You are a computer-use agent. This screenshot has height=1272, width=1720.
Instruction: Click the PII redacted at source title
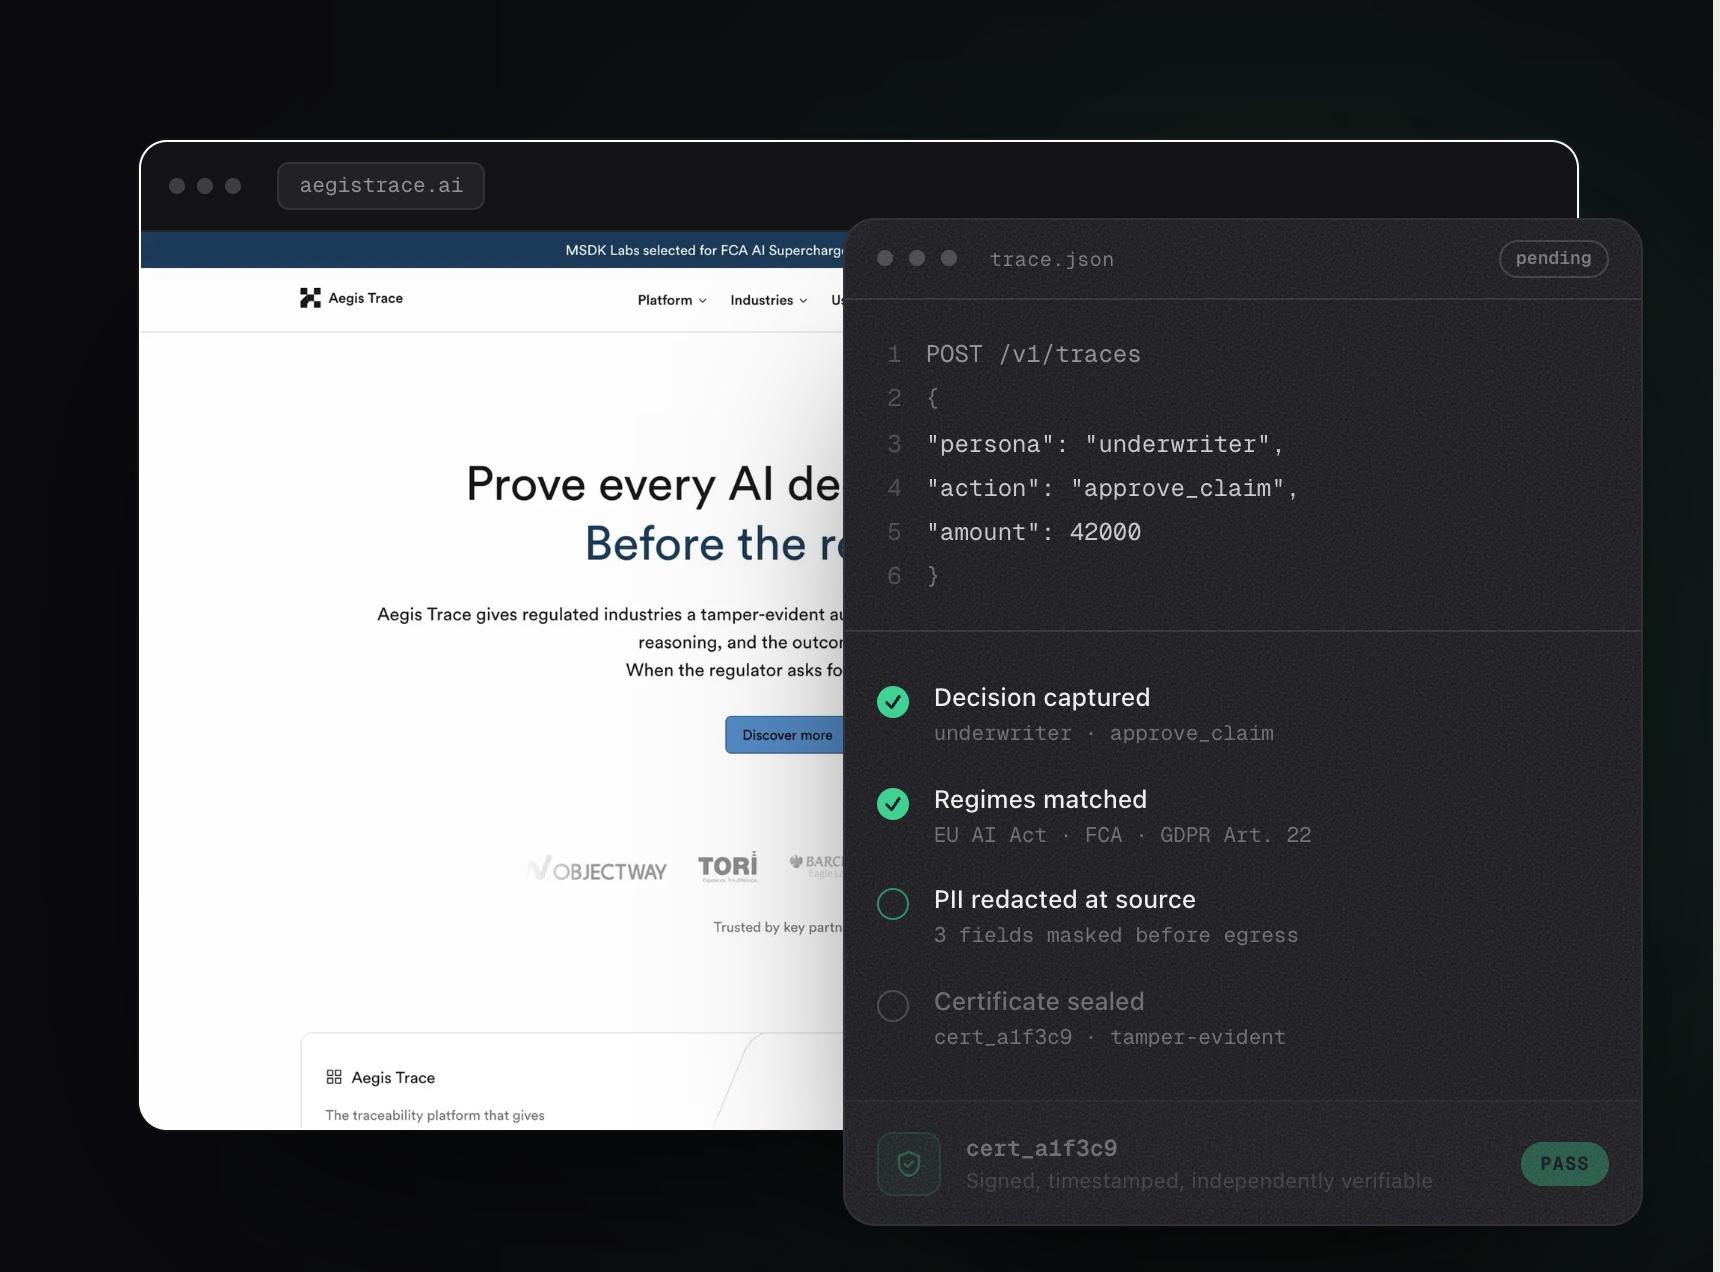click(x=1065, y=899)
